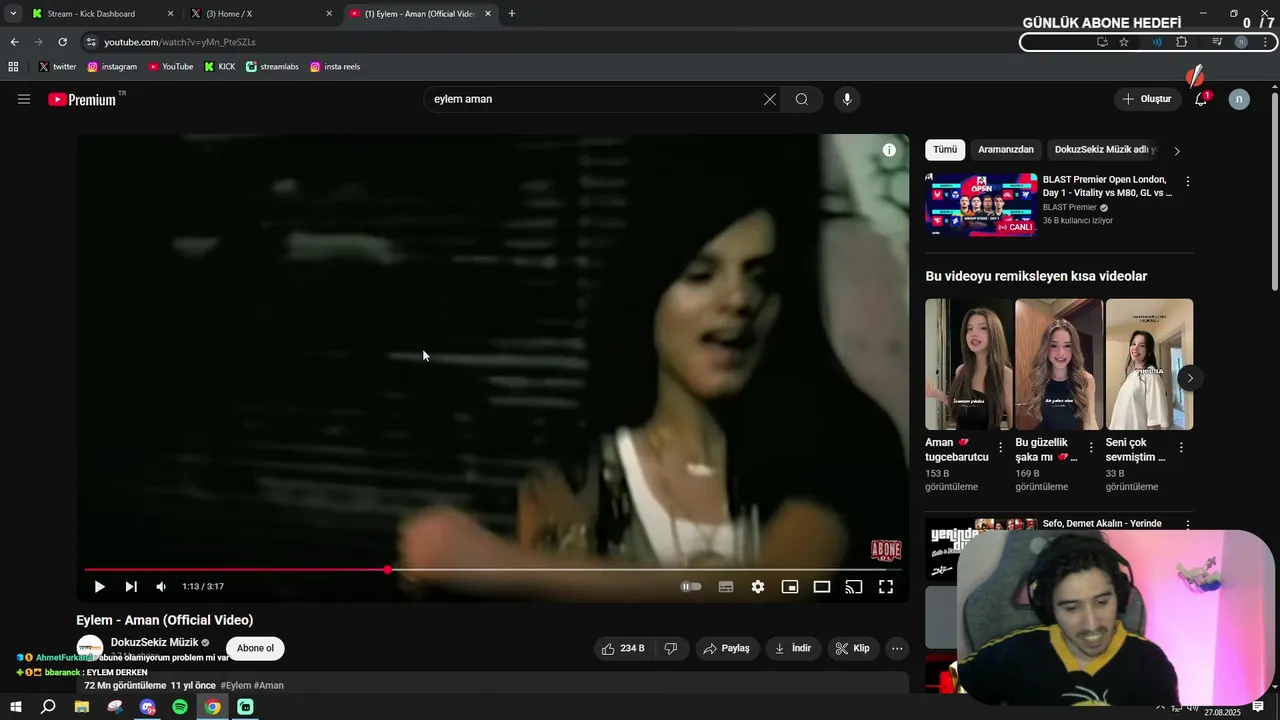
Task: Click the Oluştur create button
Action: 1147,99
